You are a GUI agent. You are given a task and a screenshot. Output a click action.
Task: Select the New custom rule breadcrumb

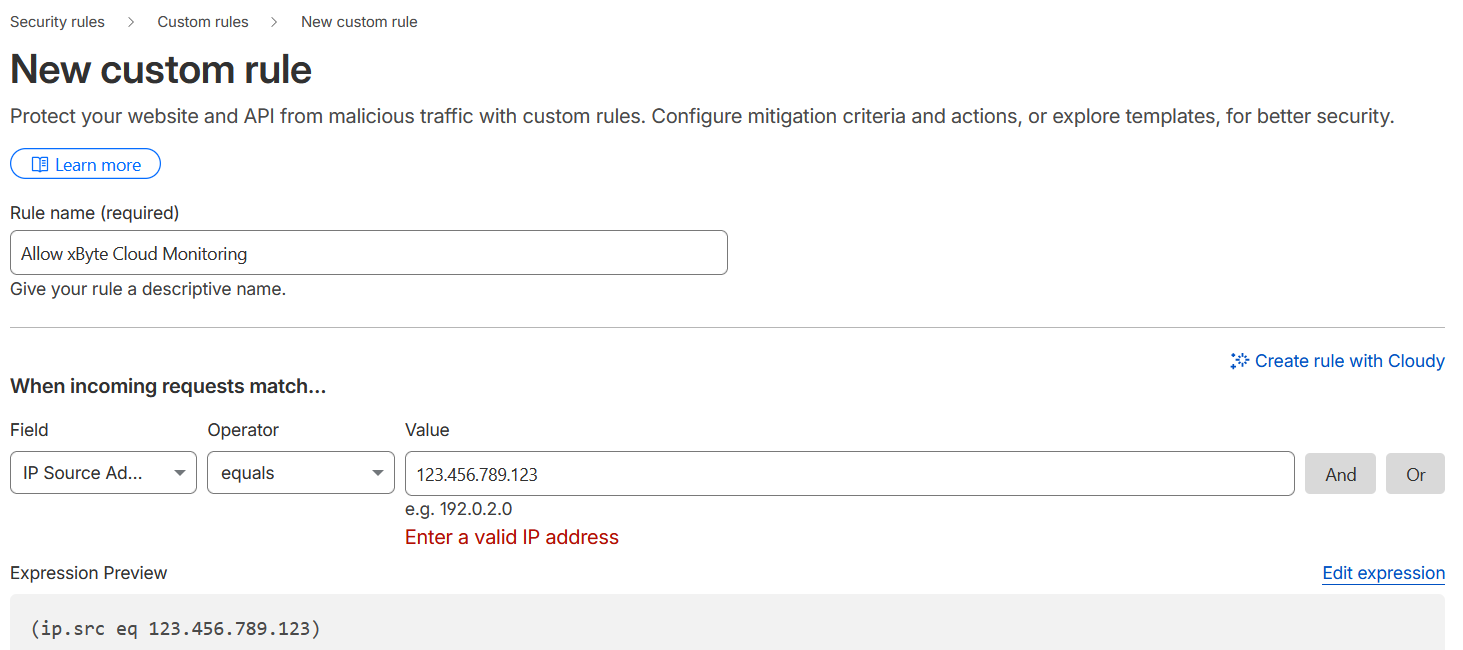[x=359, y=22]
